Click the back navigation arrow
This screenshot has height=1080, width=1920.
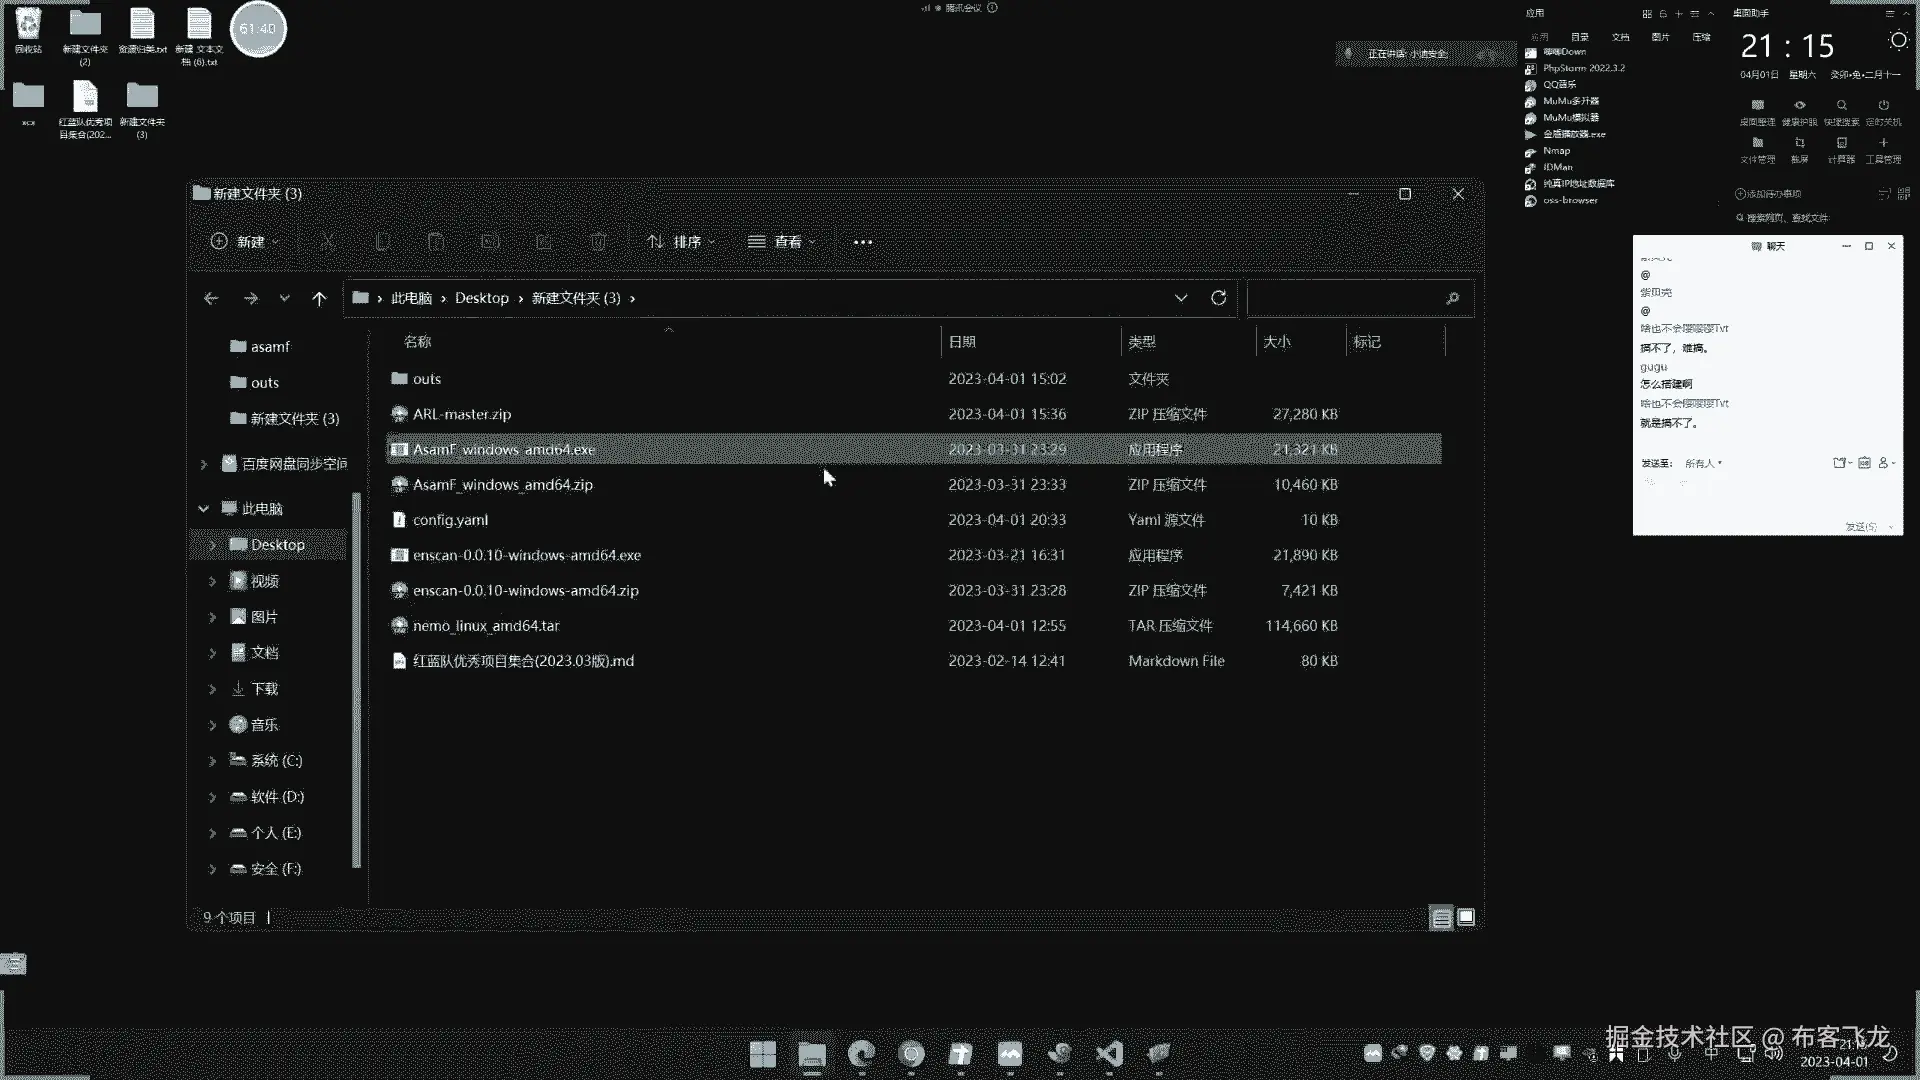[211, 298]
